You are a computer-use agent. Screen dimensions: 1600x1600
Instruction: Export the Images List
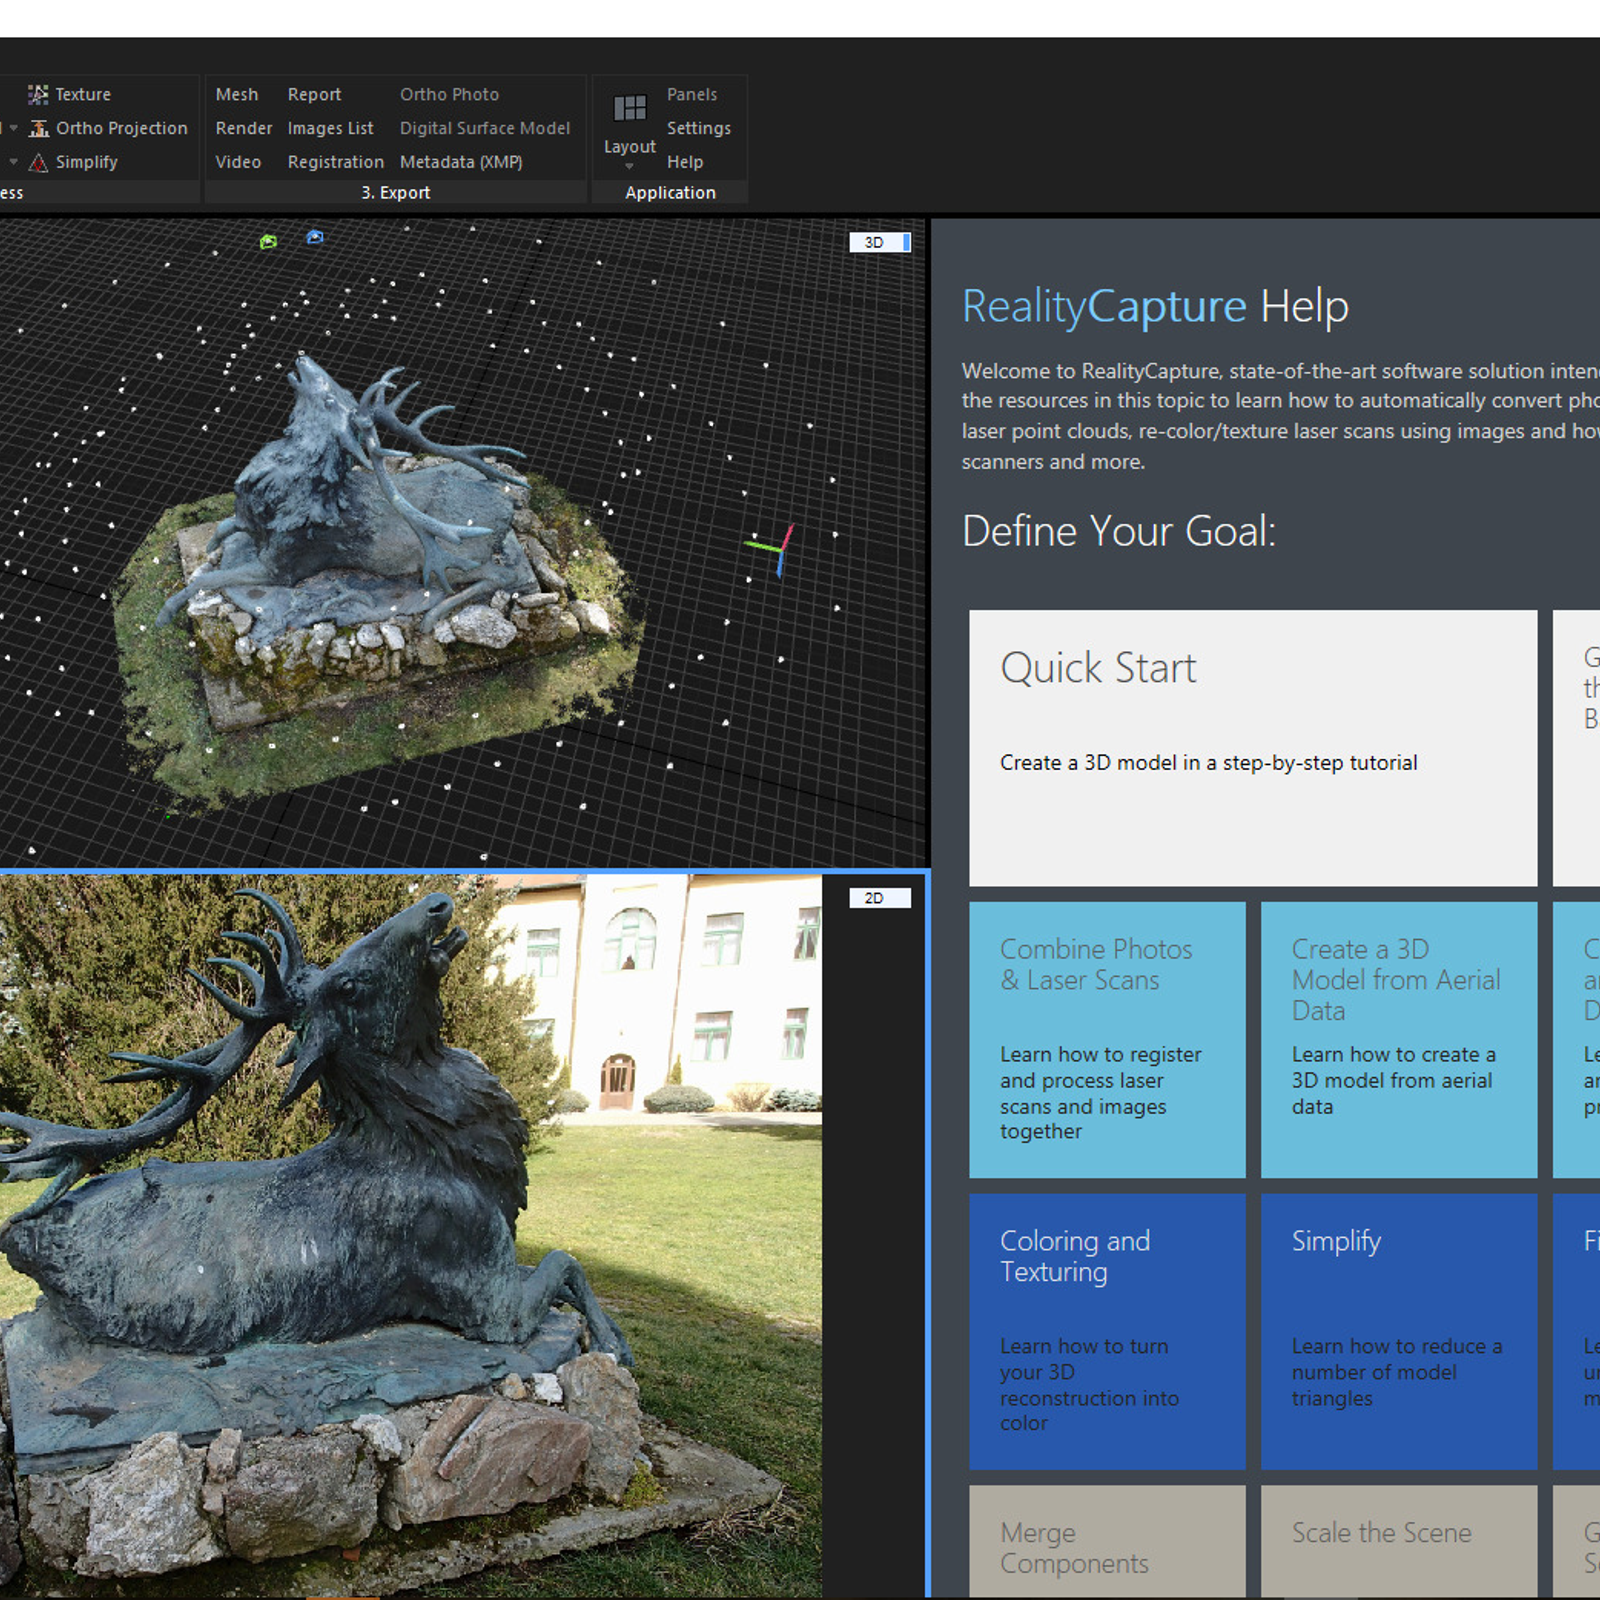(330, 128)
